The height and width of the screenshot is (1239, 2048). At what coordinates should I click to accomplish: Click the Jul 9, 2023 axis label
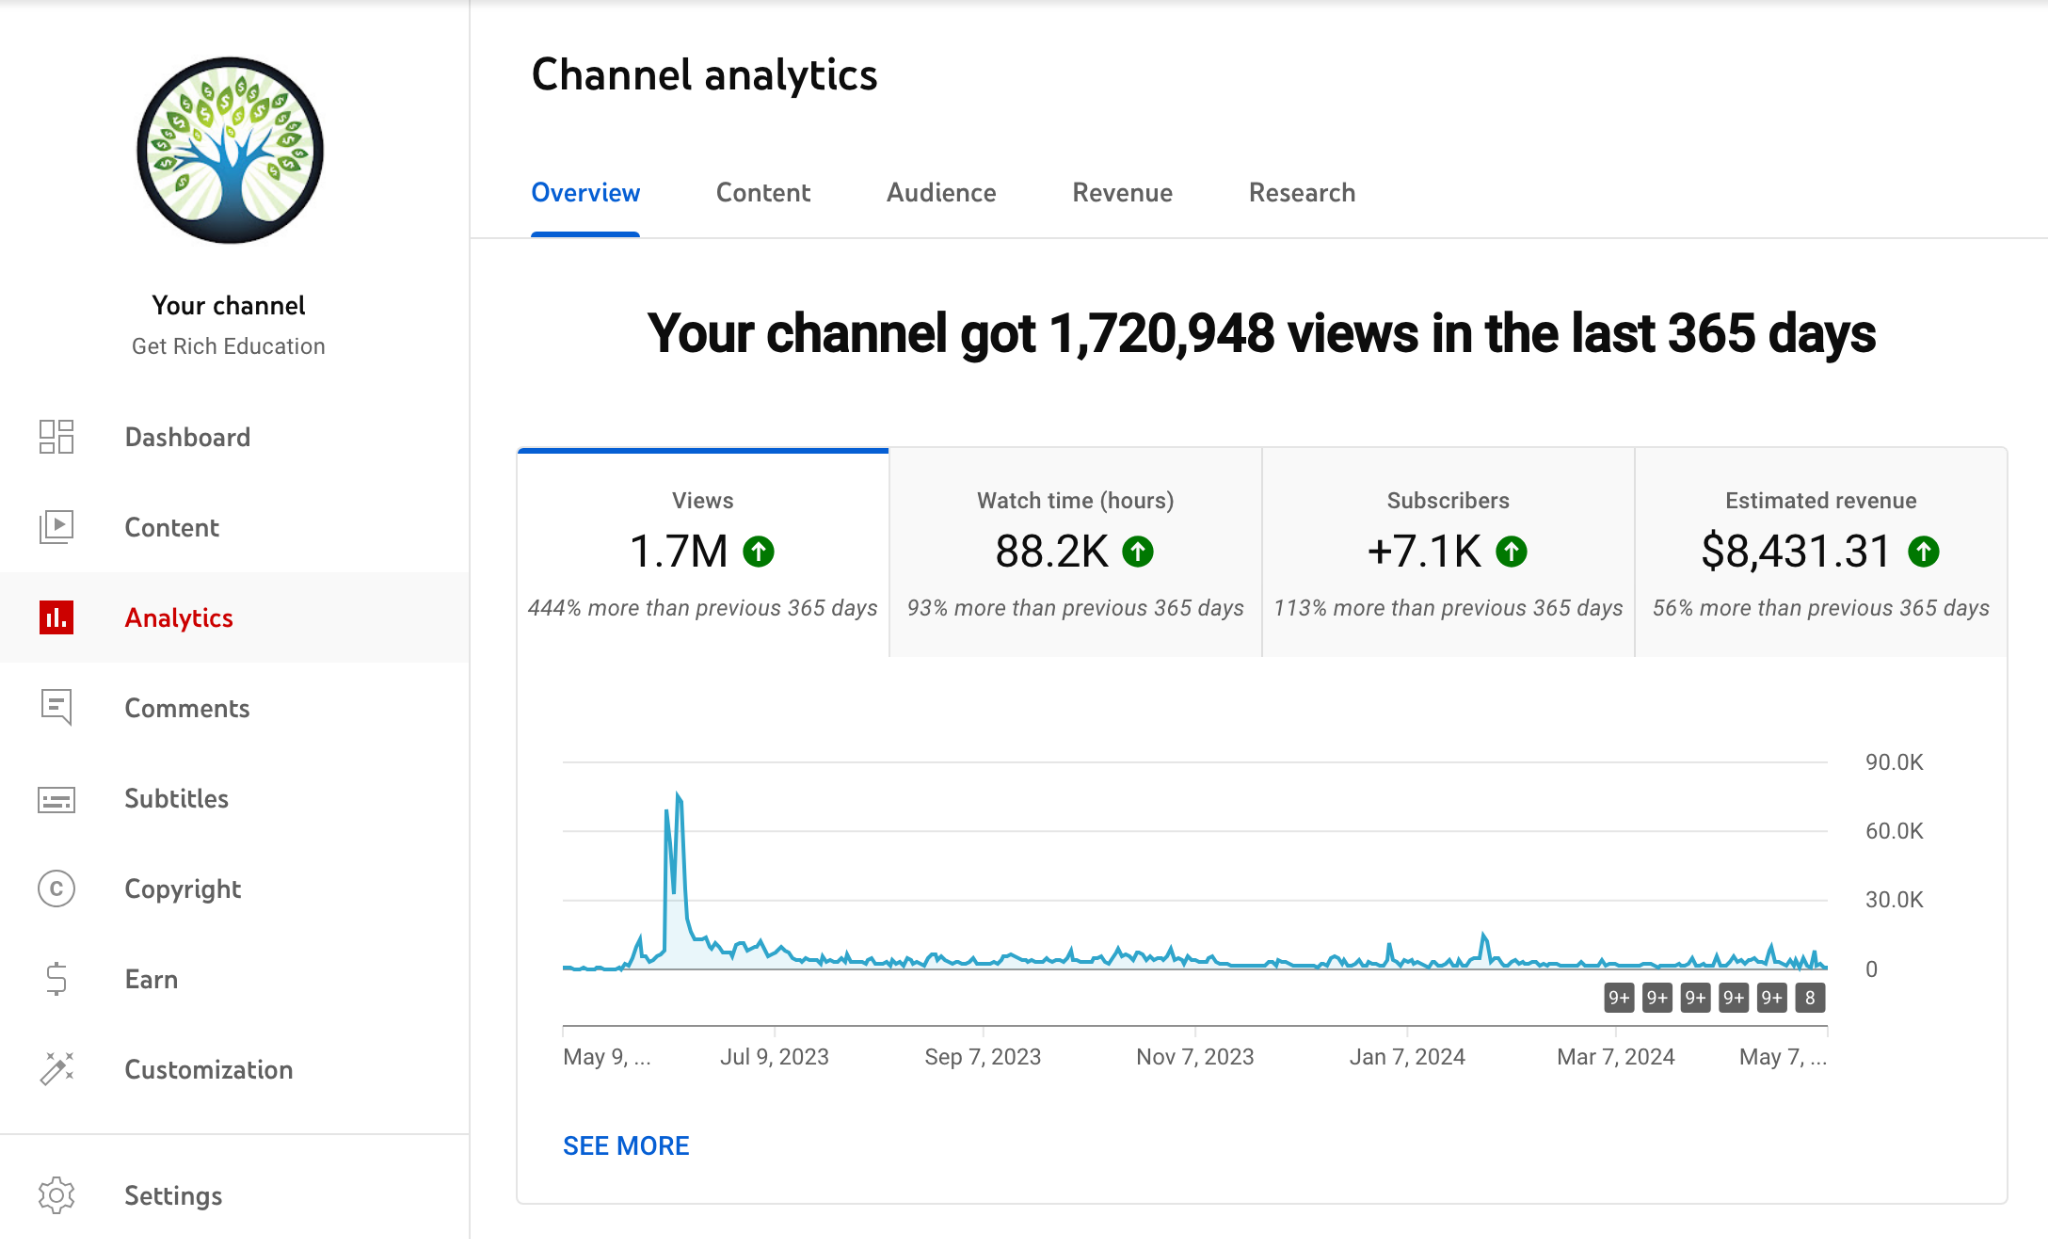pyautogui.click(x=775, y=1057)
